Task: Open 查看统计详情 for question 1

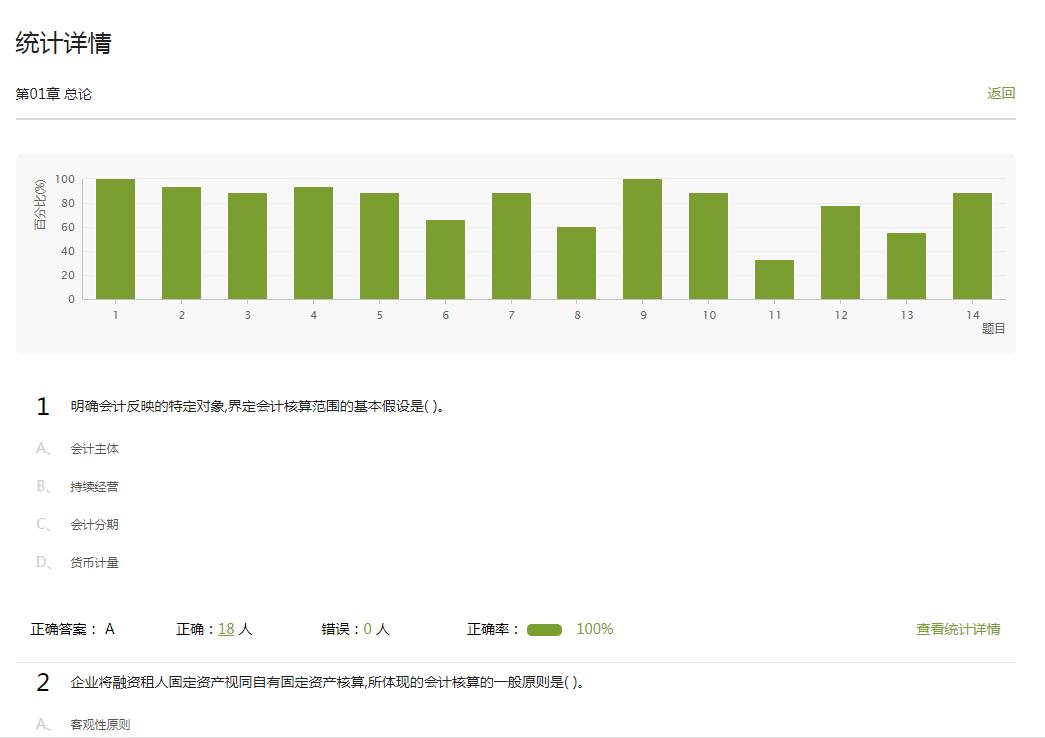Action: point(958,629)
